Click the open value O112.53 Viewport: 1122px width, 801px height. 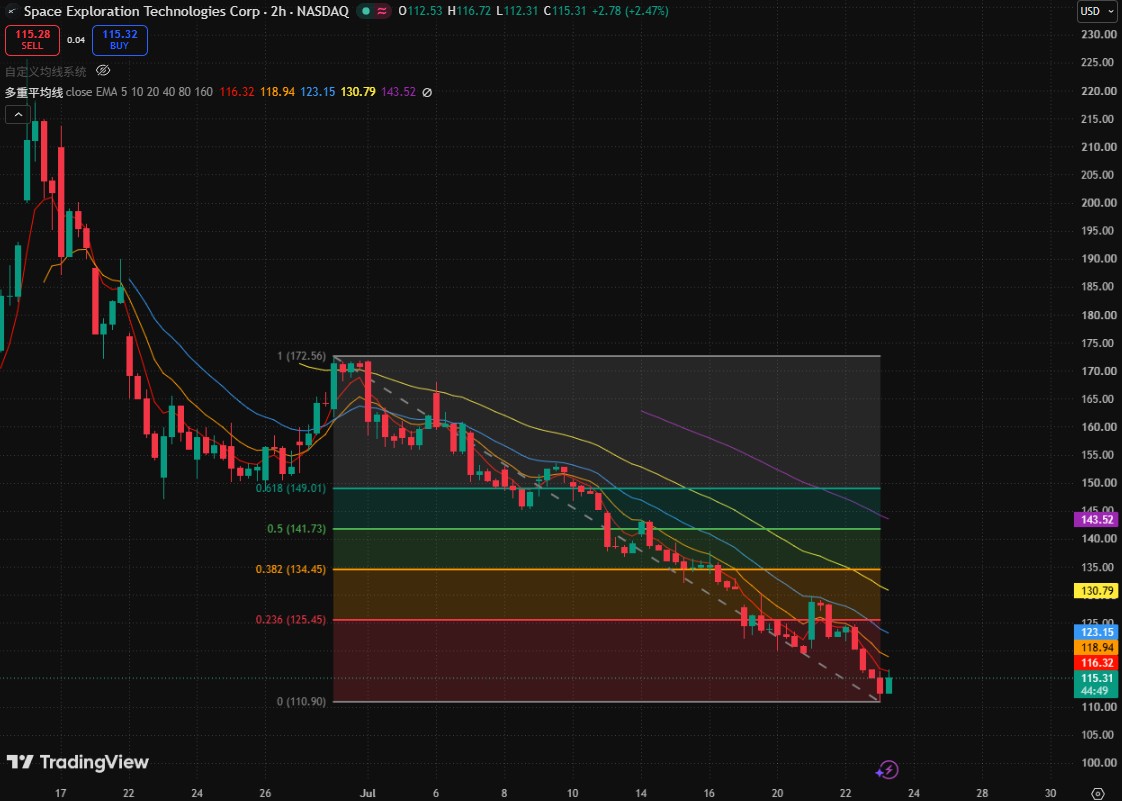pos(421,11)
